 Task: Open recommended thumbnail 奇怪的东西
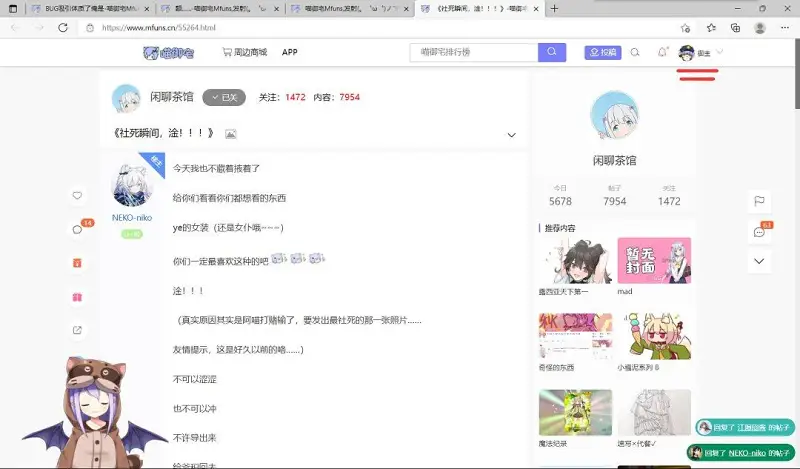tap(575, 336)
